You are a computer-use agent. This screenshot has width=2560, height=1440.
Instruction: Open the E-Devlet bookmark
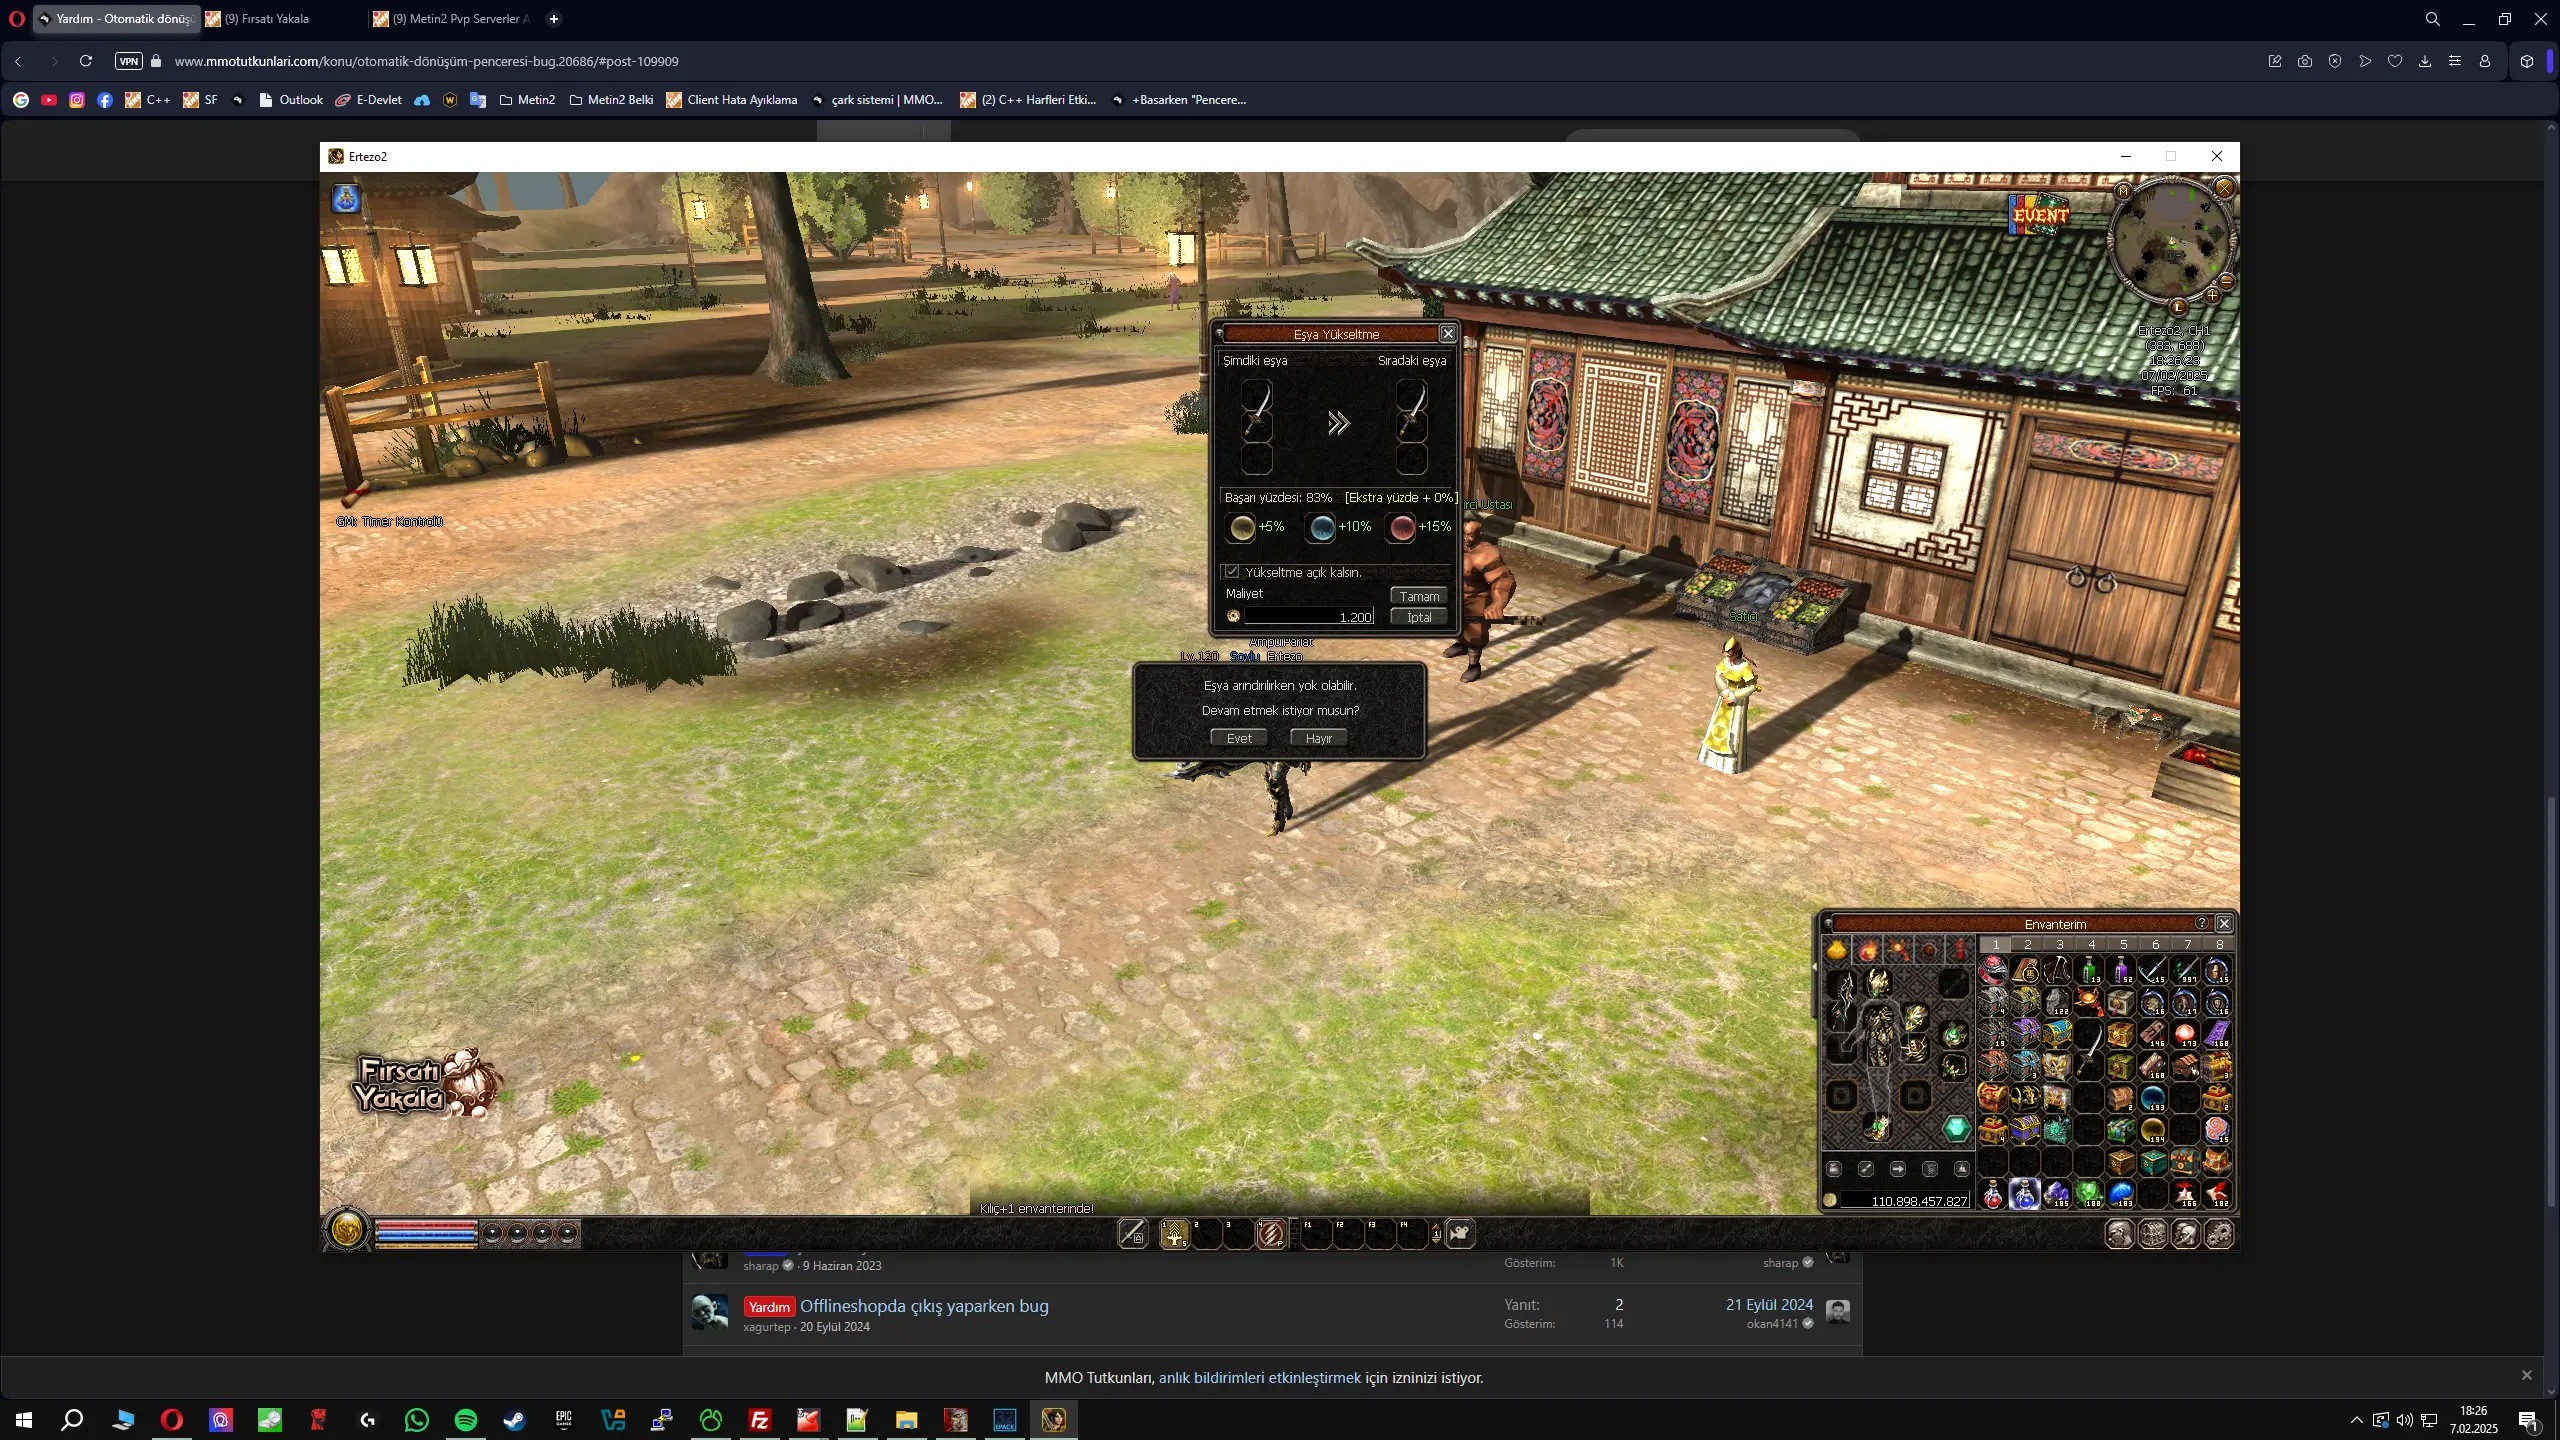(368, 100)
